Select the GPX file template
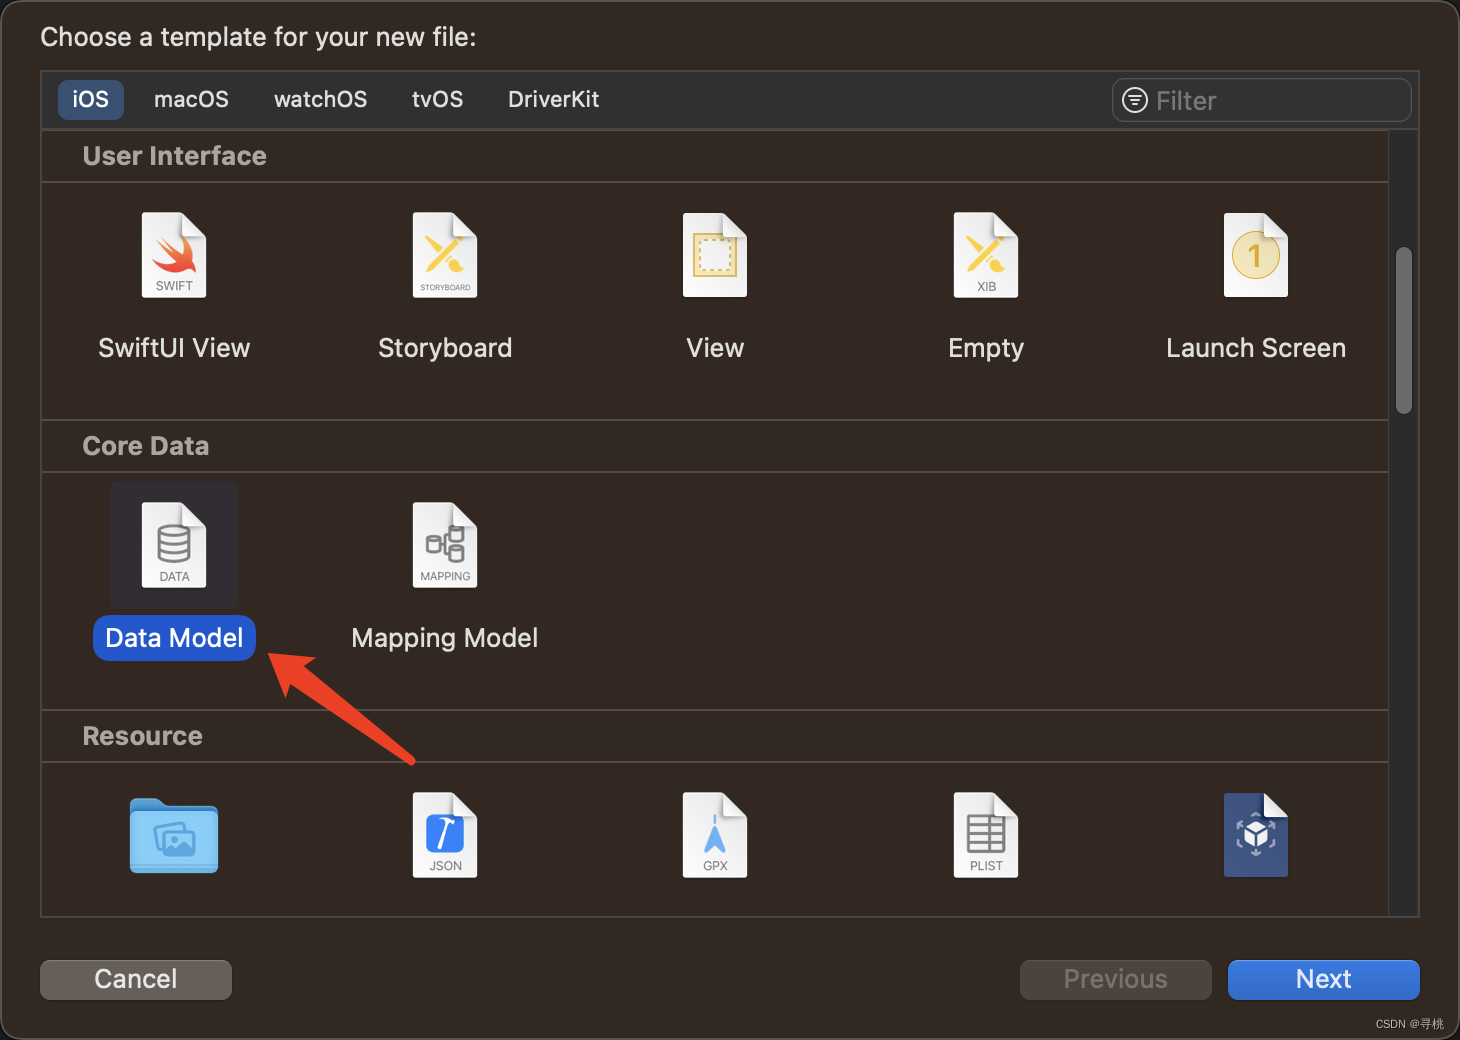 pyautogui.click(x=714, y=836)
